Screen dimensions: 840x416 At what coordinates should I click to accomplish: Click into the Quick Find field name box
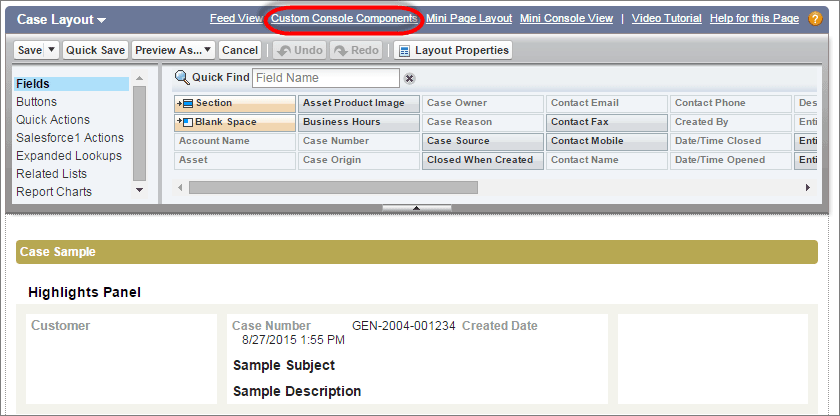[324, 78]
